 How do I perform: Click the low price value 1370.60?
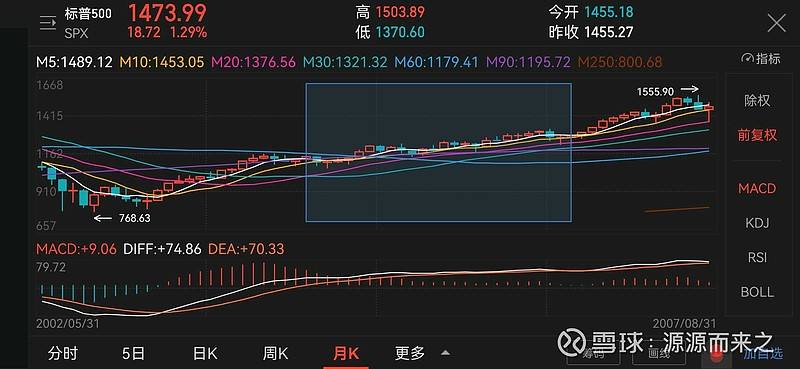pos(400,32)
